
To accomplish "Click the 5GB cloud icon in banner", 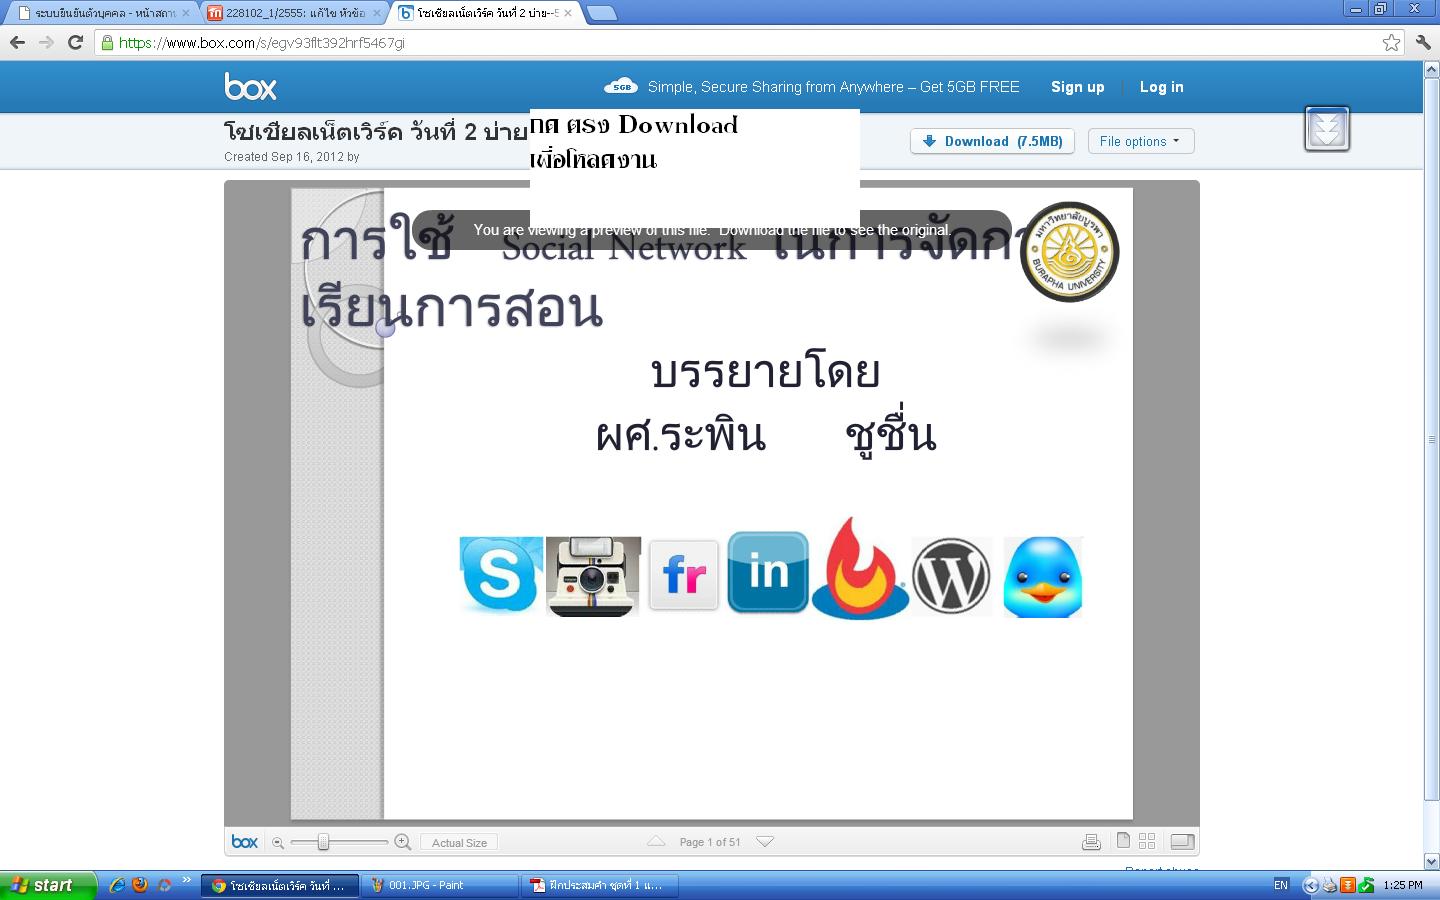I will pyautogui.click(x=621, y=87).
